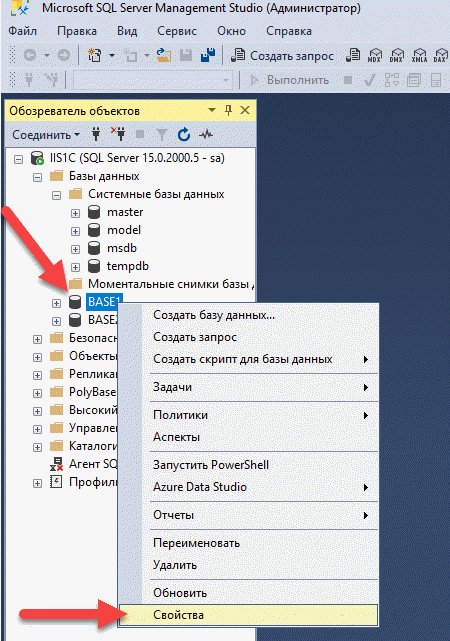Open the Окно menu
Screen dimensions: 450x641
click(231, 31)
